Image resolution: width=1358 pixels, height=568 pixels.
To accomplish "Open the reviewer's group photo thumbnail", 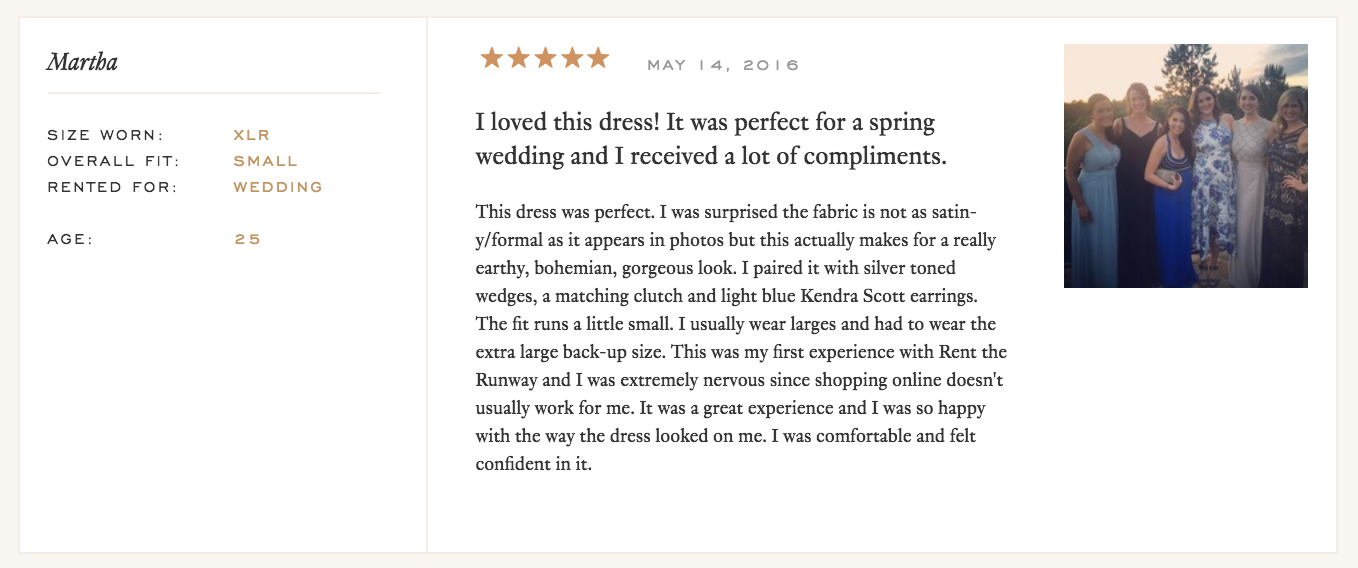I will point(1185,166).
